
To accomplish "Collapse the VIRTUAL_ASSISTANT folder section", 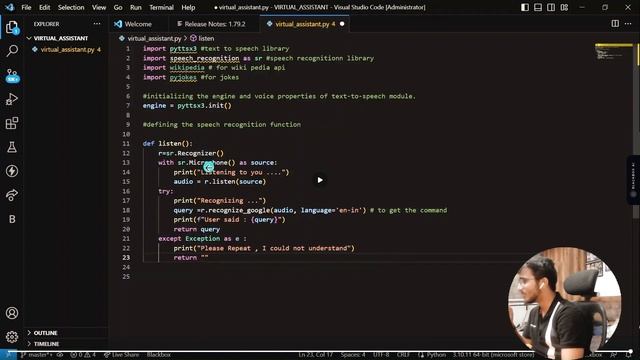I will pyautogui.click(x=60, y=38).
